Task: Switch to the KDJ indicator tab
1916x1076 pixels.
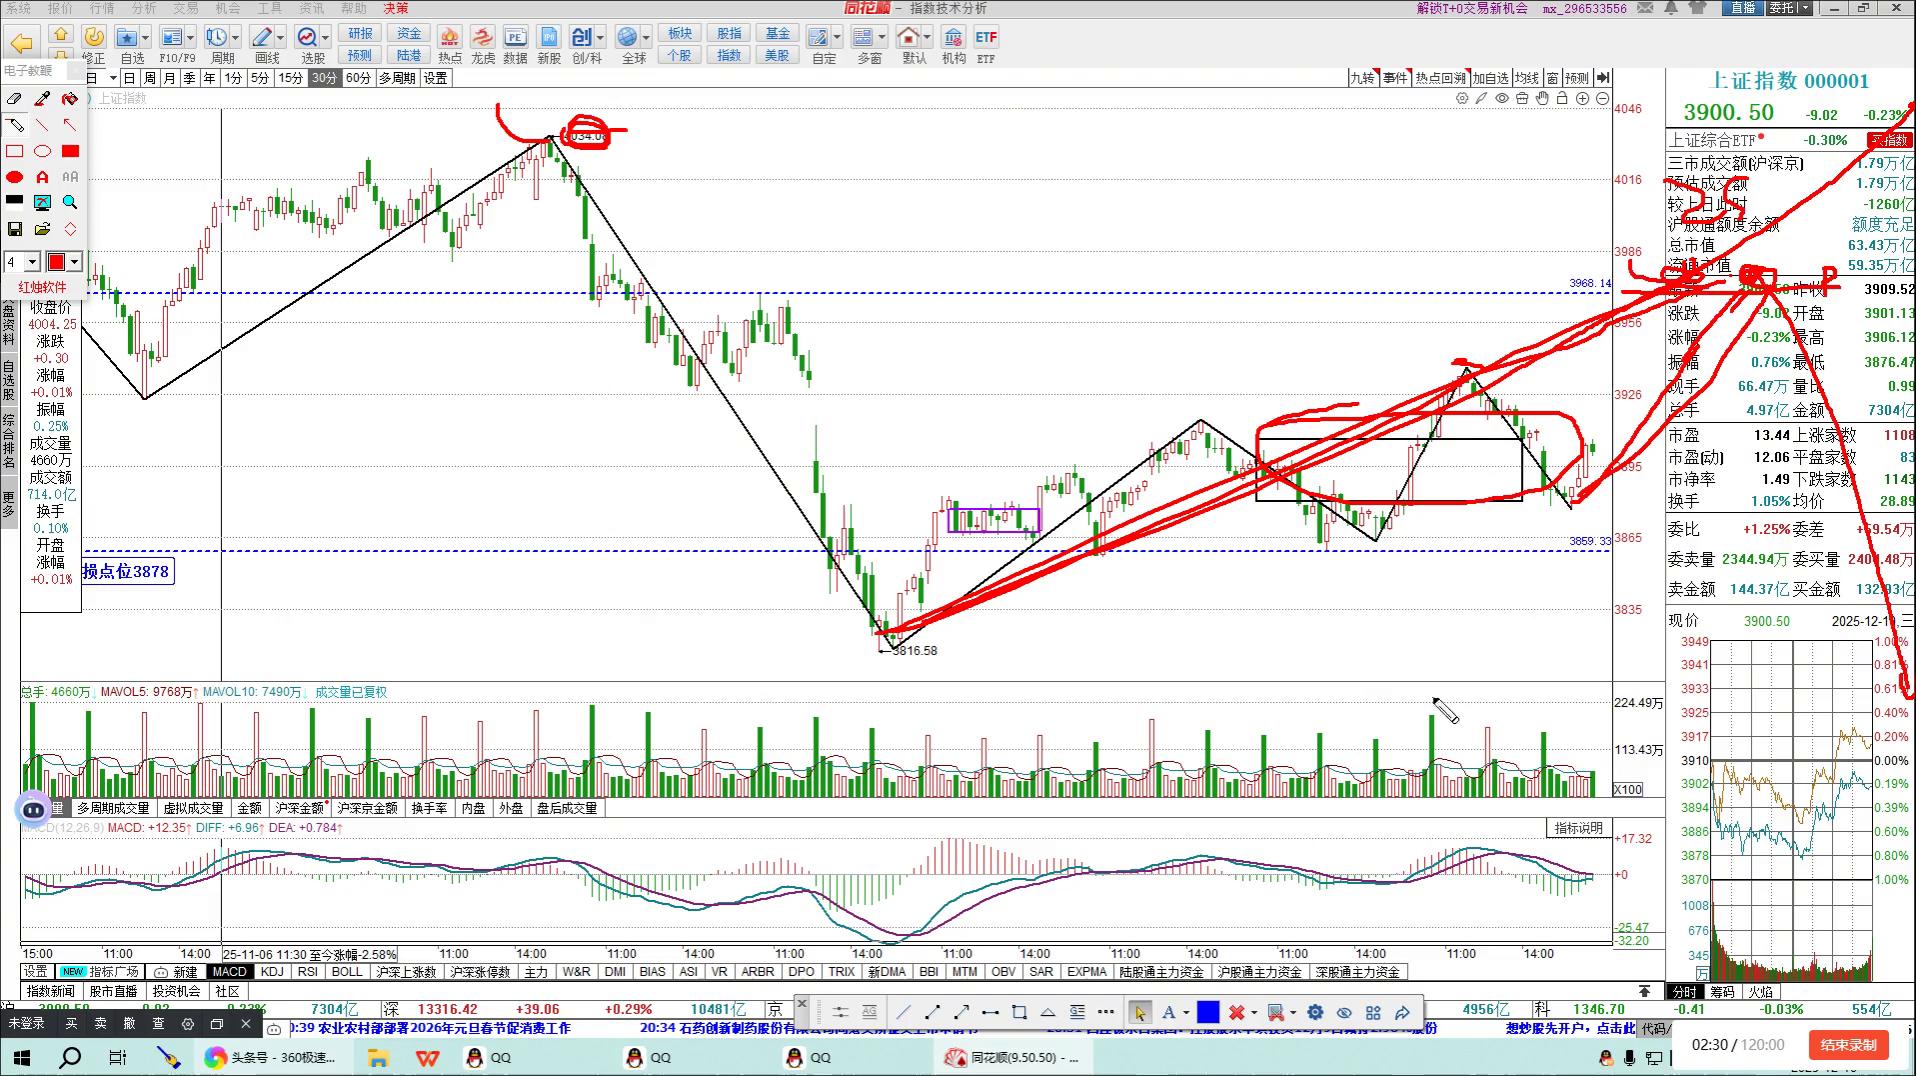Action: point(272,972)
